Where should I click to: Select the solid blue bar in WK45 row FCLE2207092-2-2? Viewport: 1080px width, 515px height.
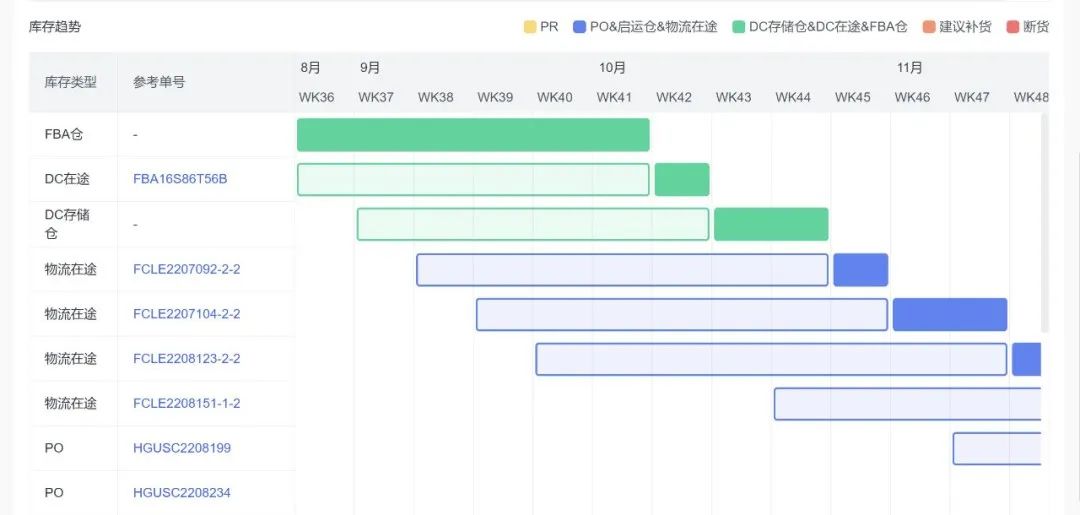tap(861, 270)
